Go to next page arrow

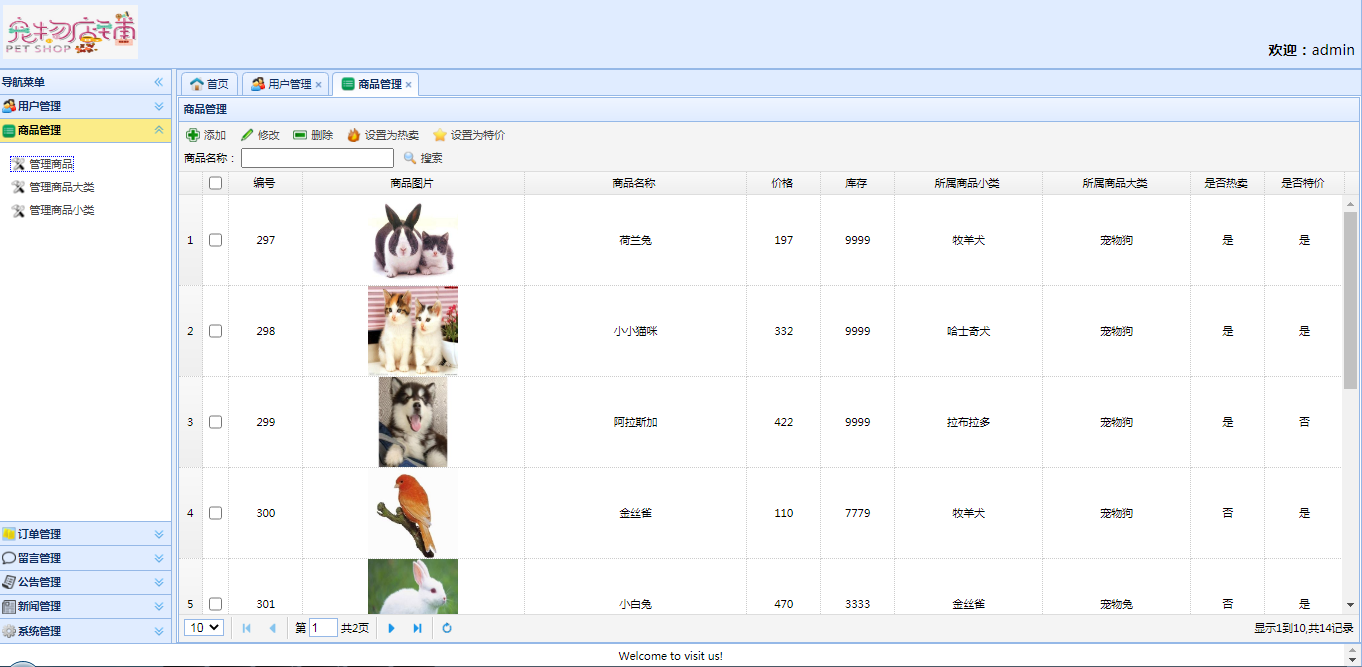click(x=392, y=628)
